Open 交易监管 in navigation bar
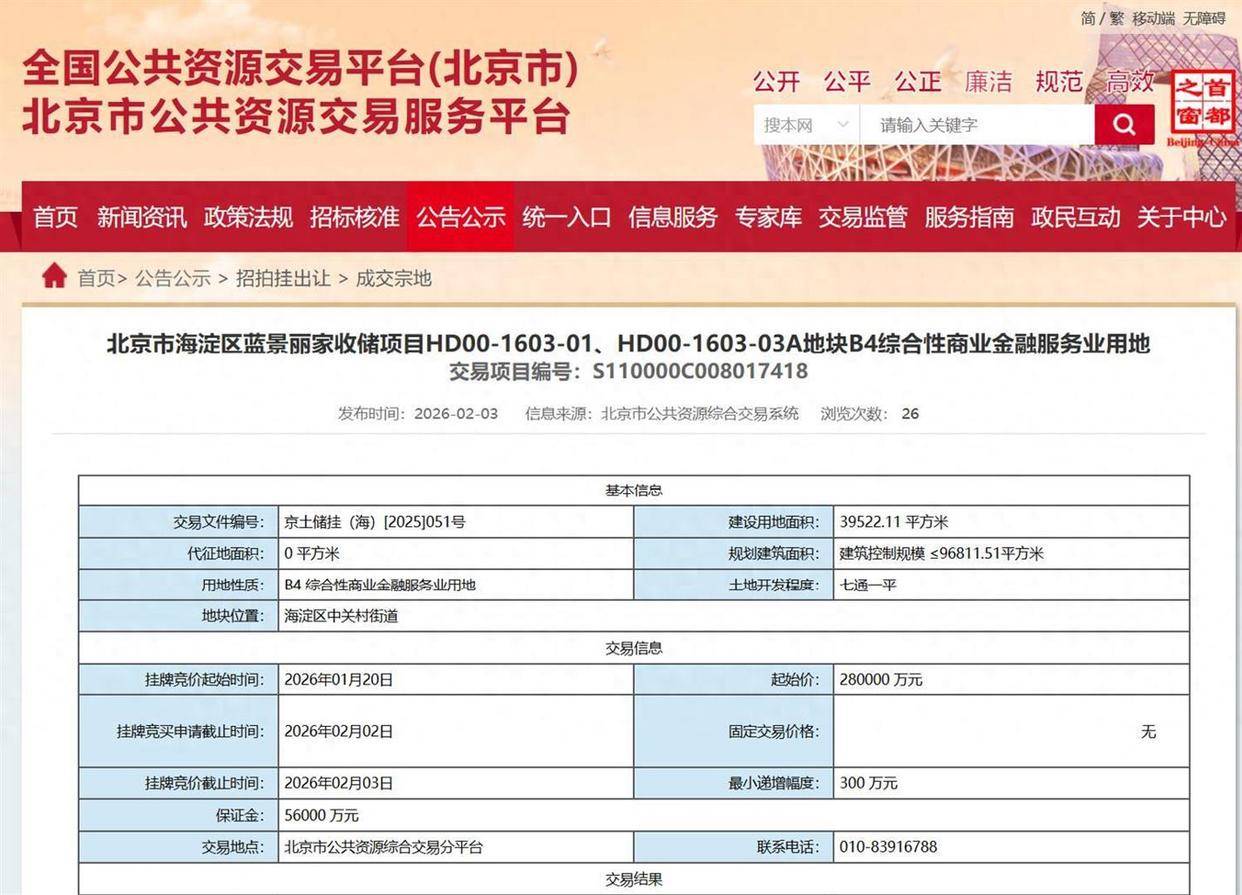This screenshot has height=895, width=1242. tap(863, 217)
